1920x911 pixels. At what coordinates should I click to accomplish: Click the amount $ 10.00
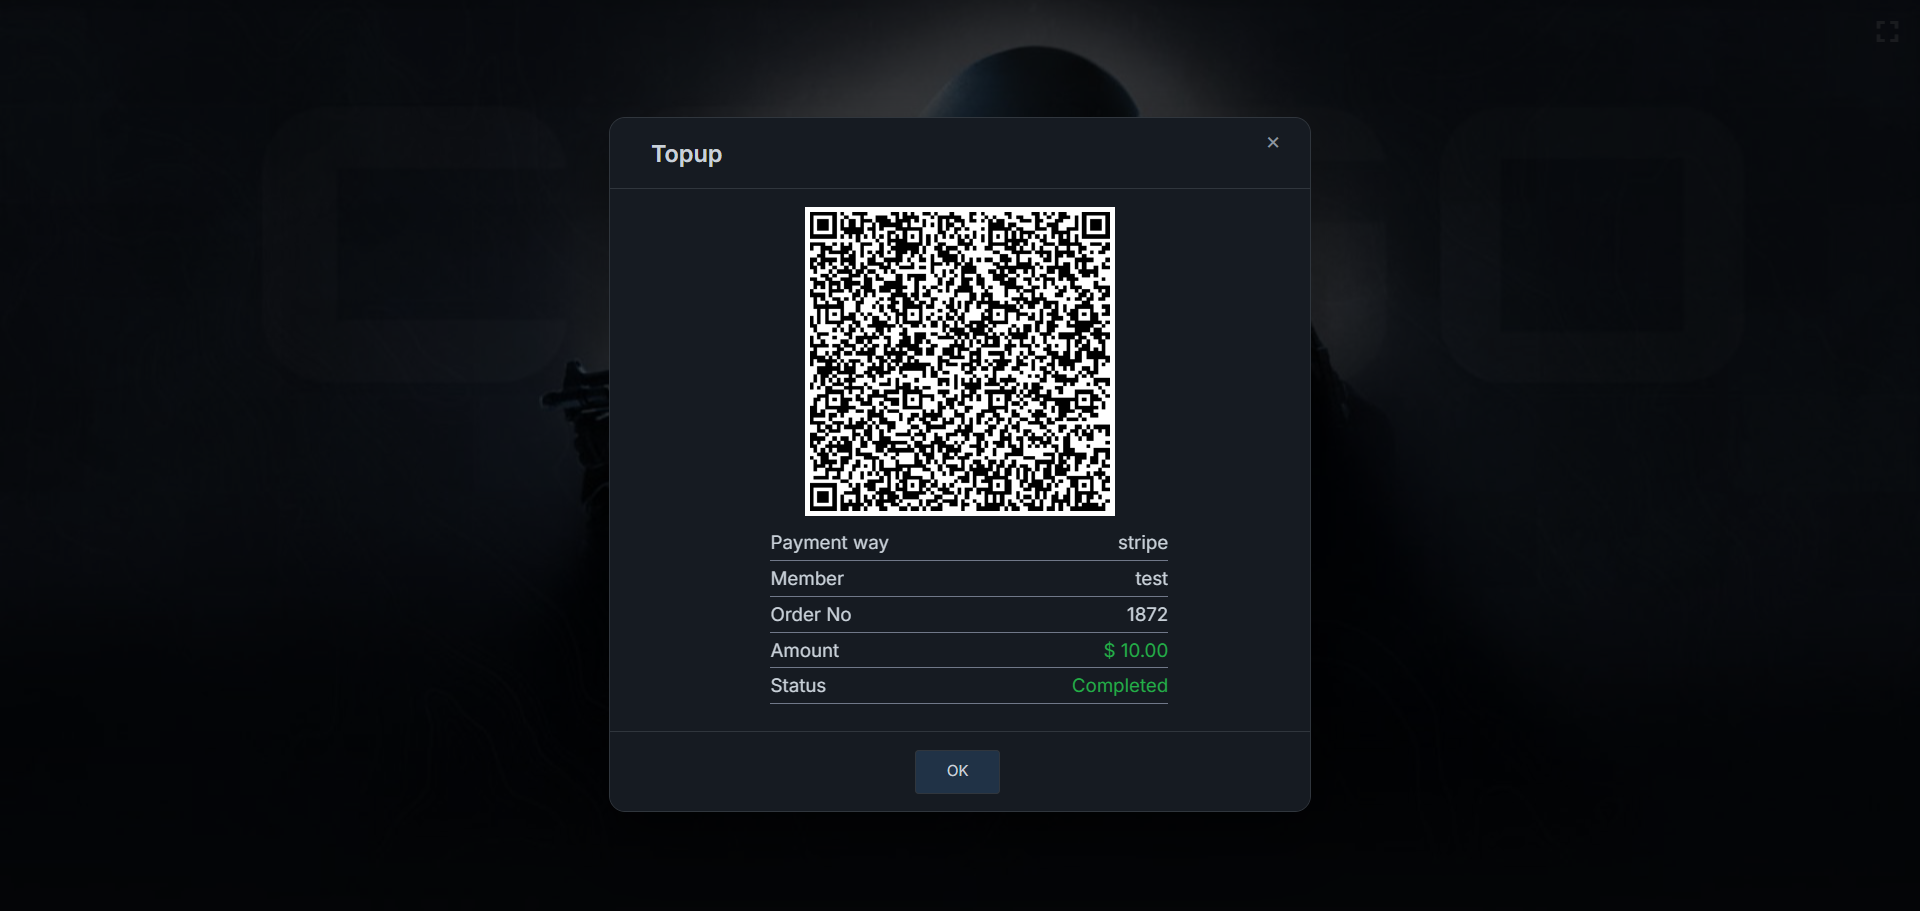pyautogui.click(x=1136, y=651)
